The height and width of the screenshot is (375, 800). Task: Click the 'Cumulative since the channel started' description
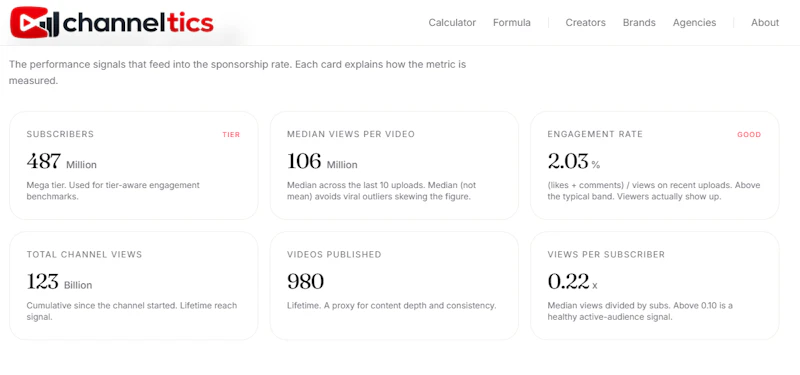[x=132, y=311]
